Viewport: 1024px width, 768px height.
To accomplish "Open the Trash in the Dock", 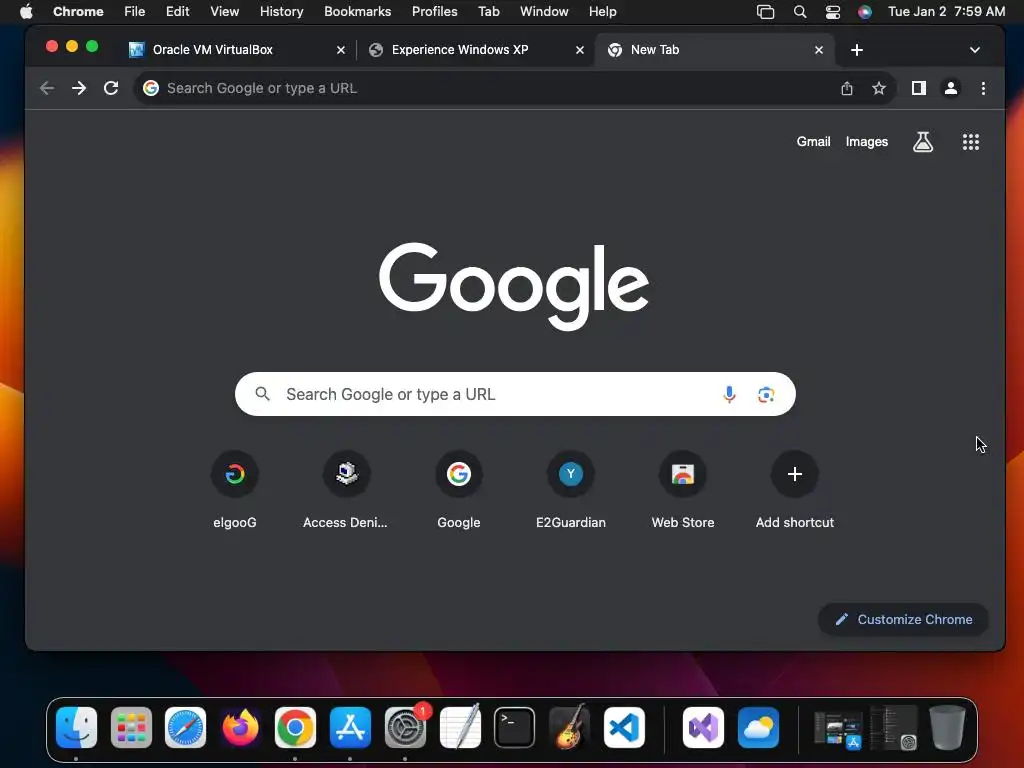I will click(948, 727).
